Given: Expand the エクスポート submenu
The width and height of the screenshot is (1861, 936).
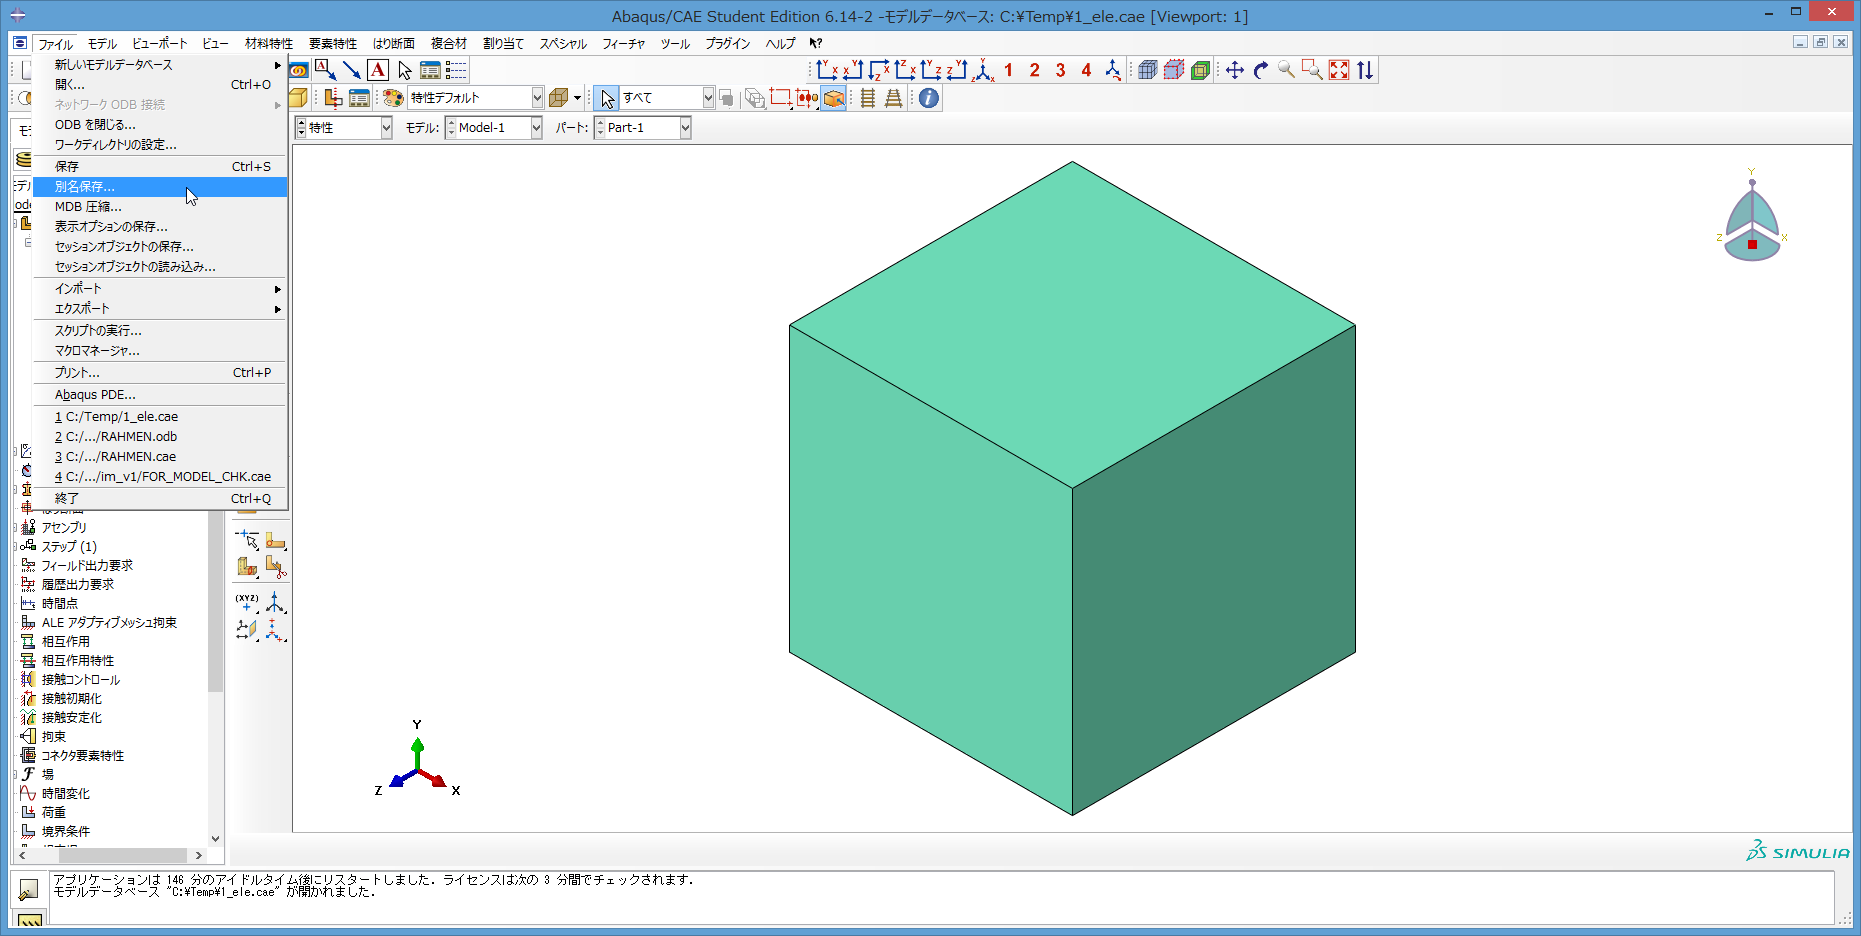Looking at the screenshot, I should [x=160, y=309].
